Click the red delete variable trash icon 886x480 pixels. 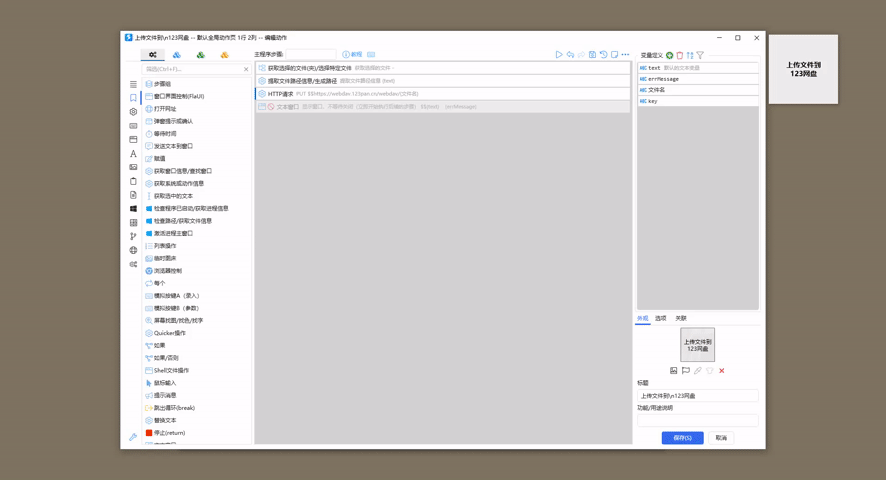tap(680, 56)
